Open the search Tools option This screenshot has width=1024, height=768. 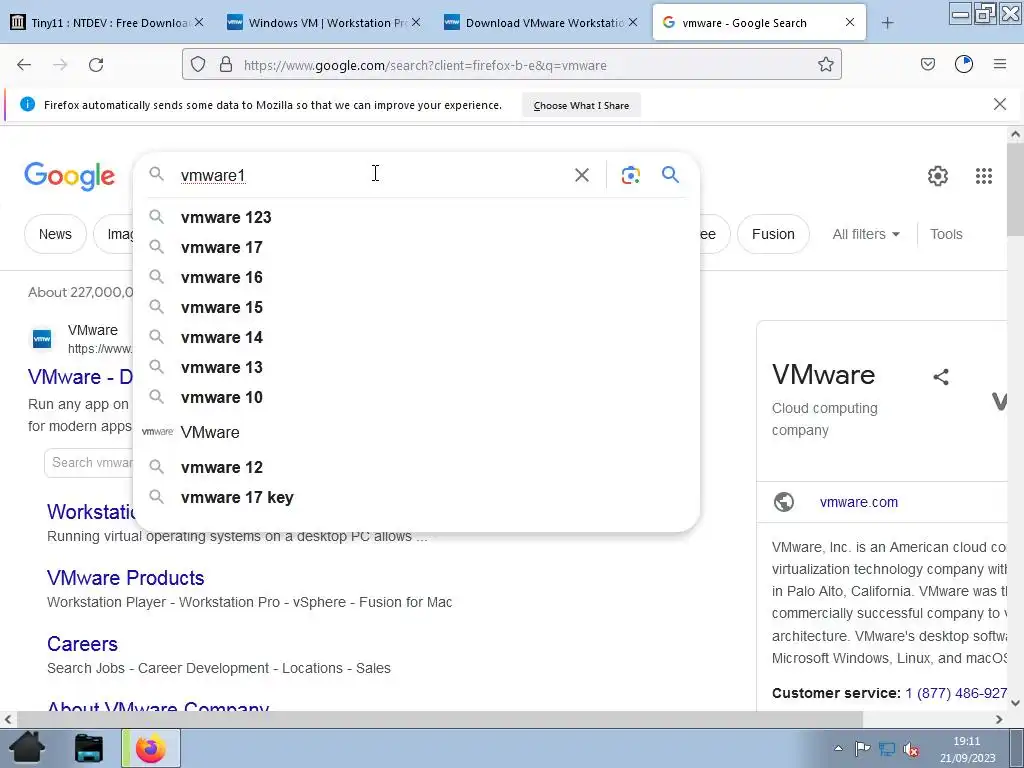coord(946,234)
